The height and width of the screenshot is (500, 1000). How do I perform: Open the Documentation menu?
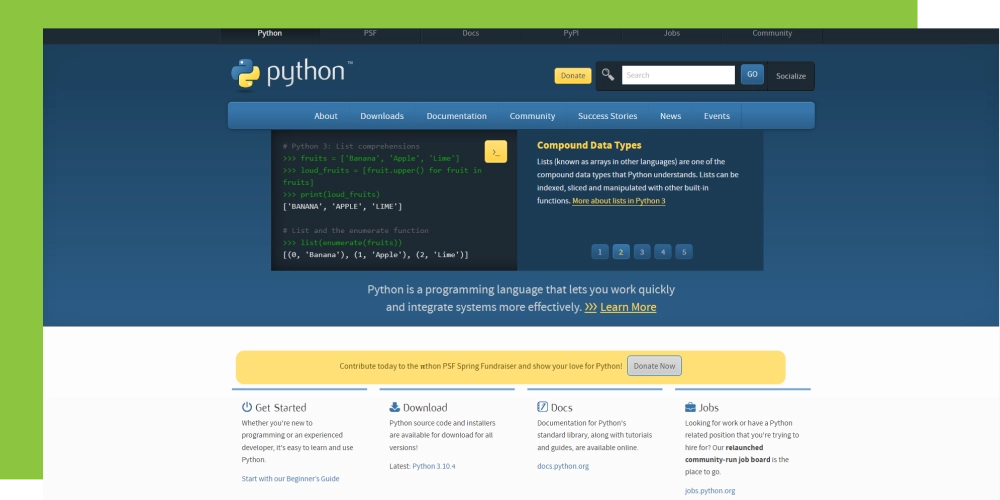click(x=457, y=116)
